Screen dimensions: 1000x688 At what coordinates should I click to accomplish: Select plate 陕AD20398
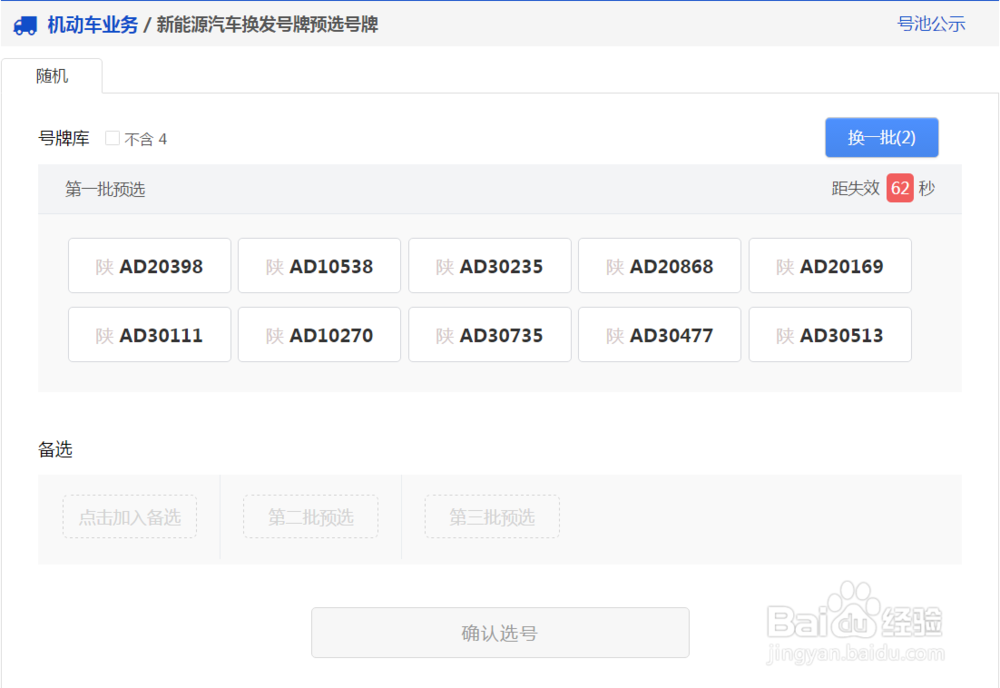point(149,265)
